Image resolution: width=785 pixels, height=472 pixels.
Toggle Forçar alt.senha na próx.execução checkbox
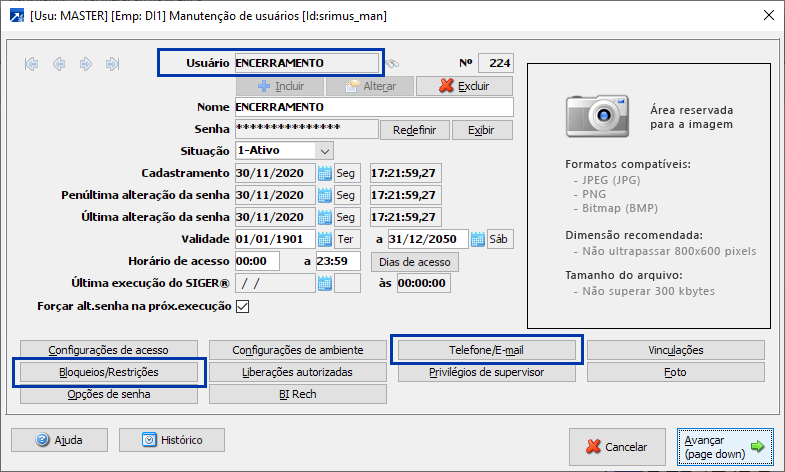point(242,306)
